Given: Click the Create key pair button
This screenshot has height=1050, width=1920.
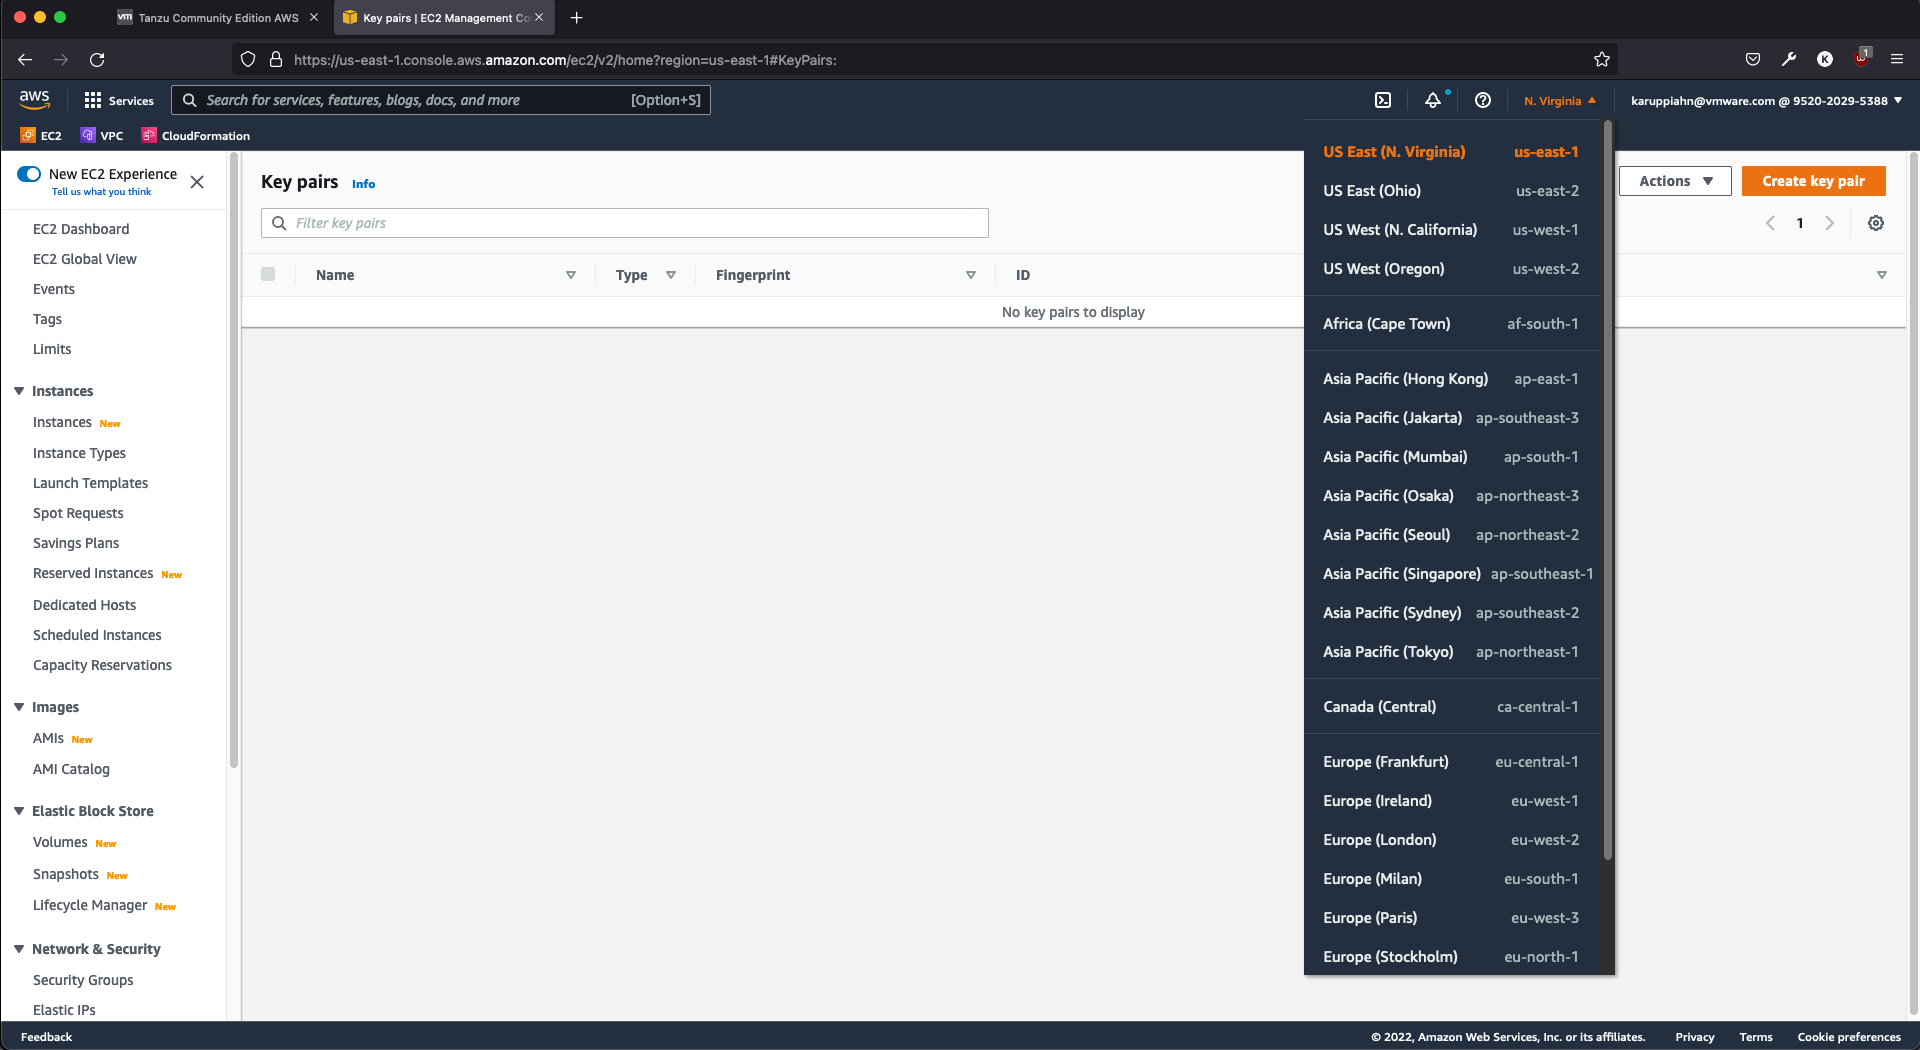Looking at the screenshot, I should tap(1814, 181).
